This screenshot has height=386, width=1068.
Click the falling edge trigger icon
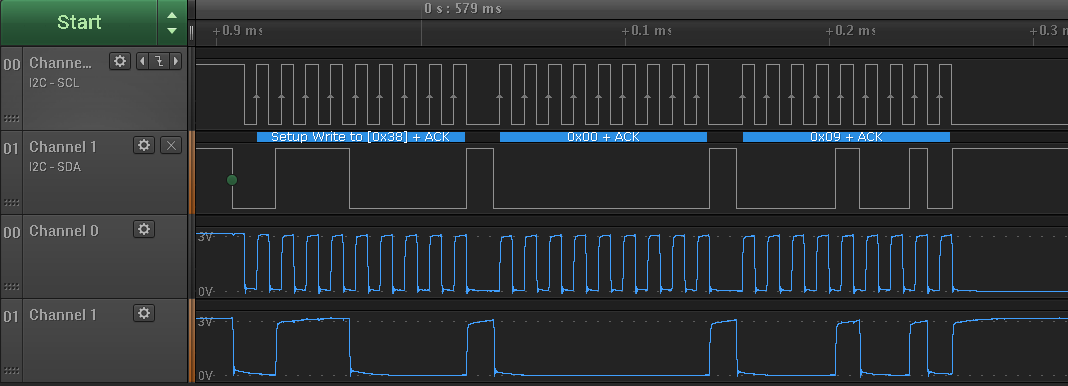(x=159, y=61)
